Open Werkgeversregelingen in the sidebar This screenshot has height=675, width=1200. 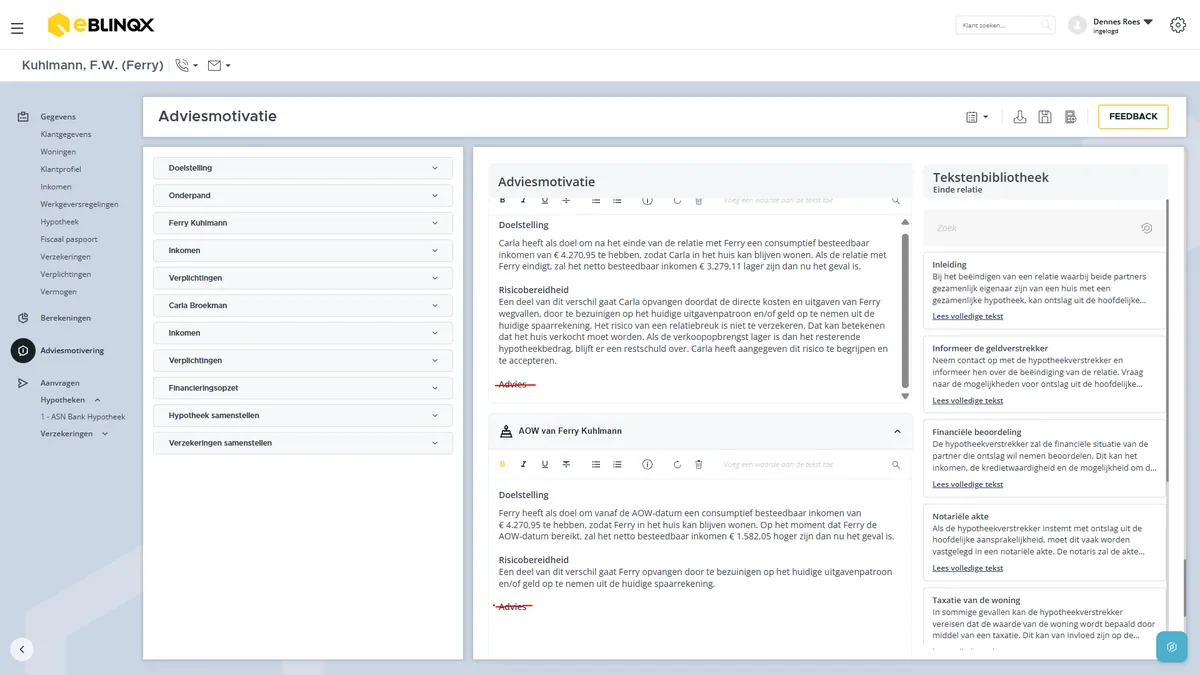pyautogui.click(x=79, y=205)
